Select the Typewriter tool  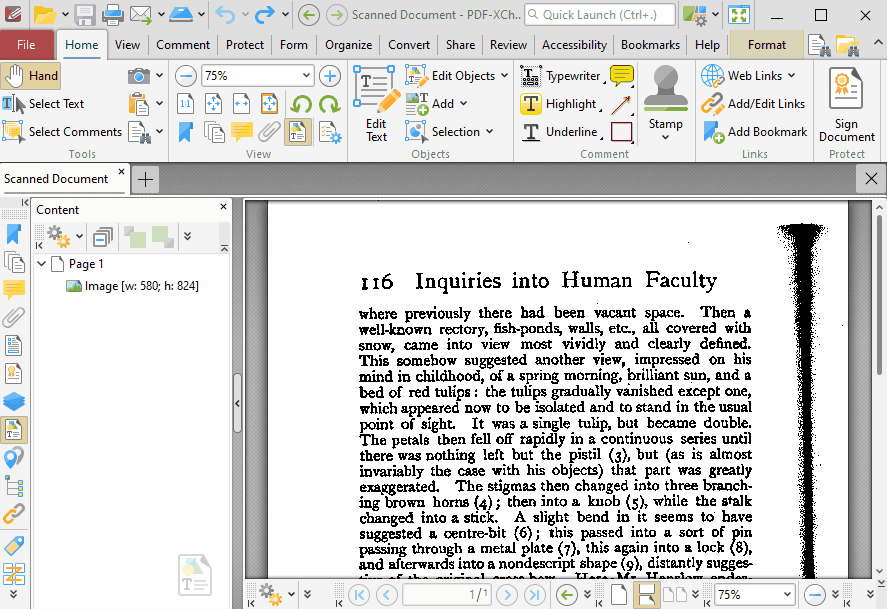click(x=561, y=76)
